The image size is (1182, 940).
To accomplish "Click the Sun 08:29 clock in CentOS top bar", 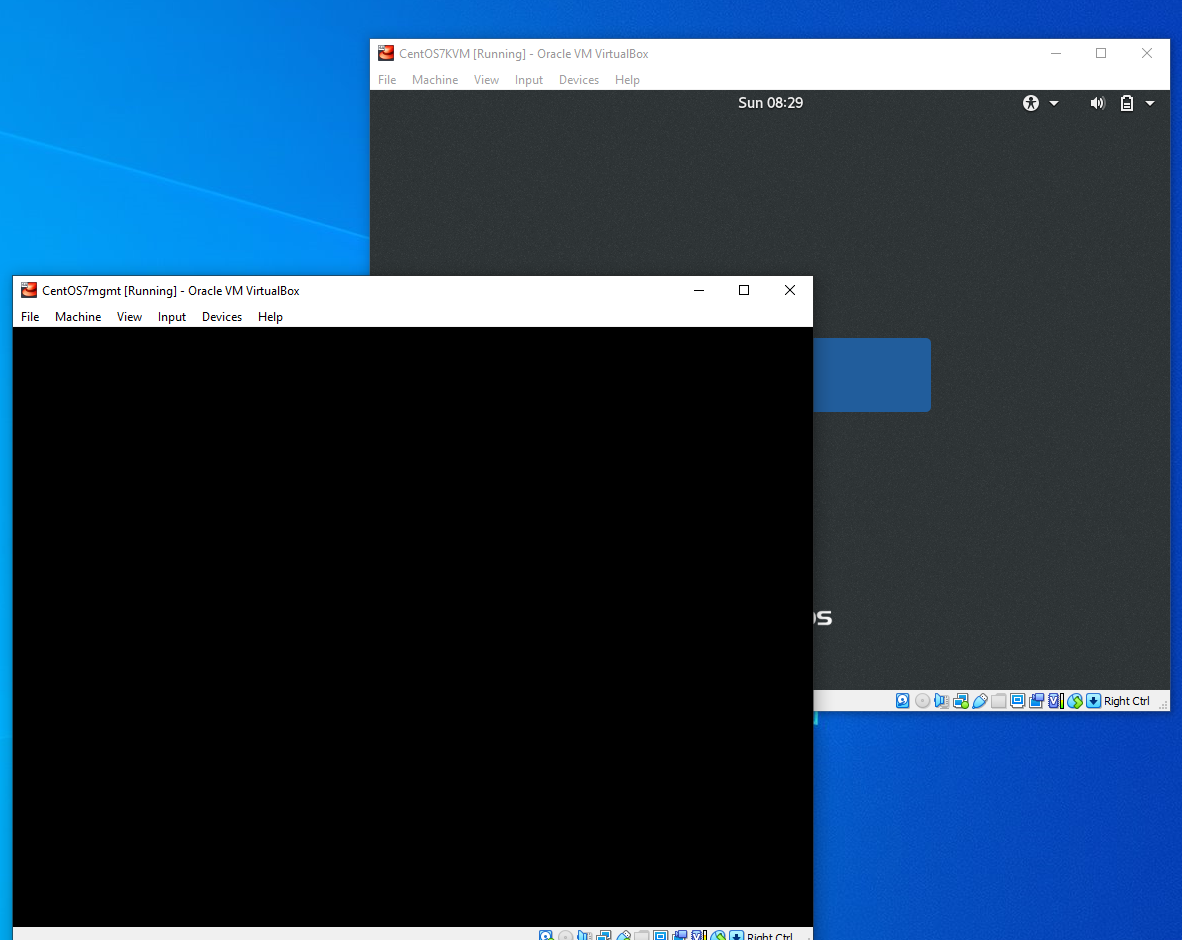I will tap(770, 103).
